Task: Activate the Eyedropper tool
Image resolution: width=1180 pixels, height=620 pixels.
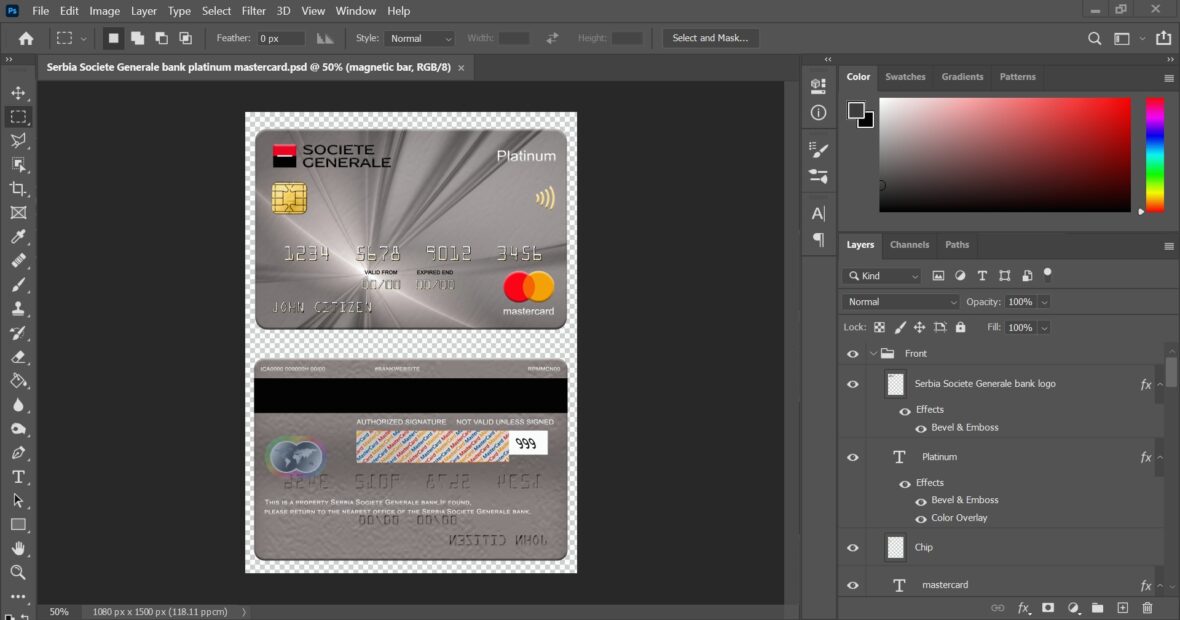Action: coord(18,236)
